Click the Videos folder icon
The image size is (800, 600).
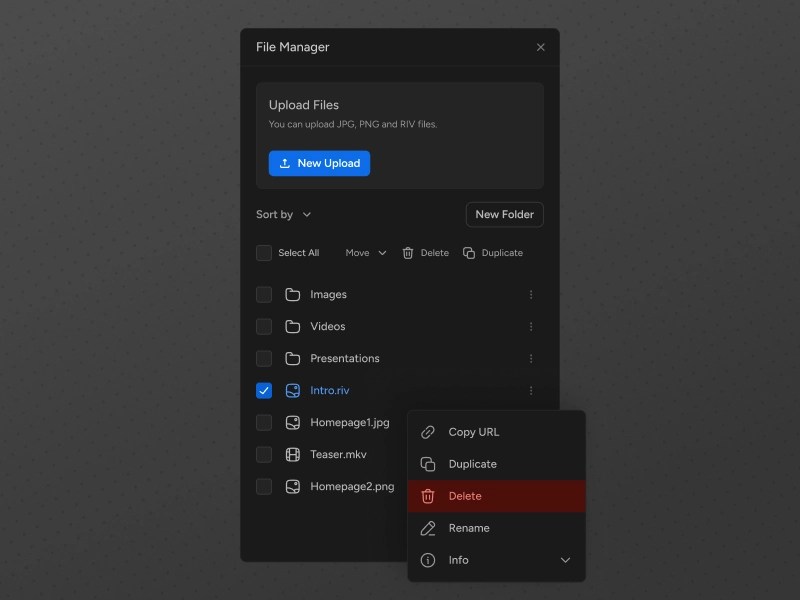292,327
